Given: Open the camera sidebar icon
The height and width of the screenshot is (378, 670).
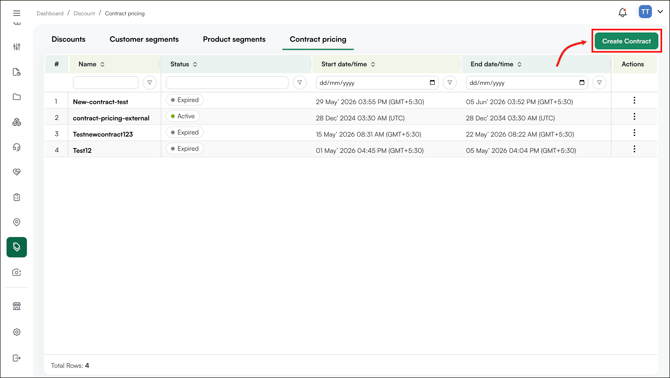Looking at the screenshot, I should tap(17, 272).
